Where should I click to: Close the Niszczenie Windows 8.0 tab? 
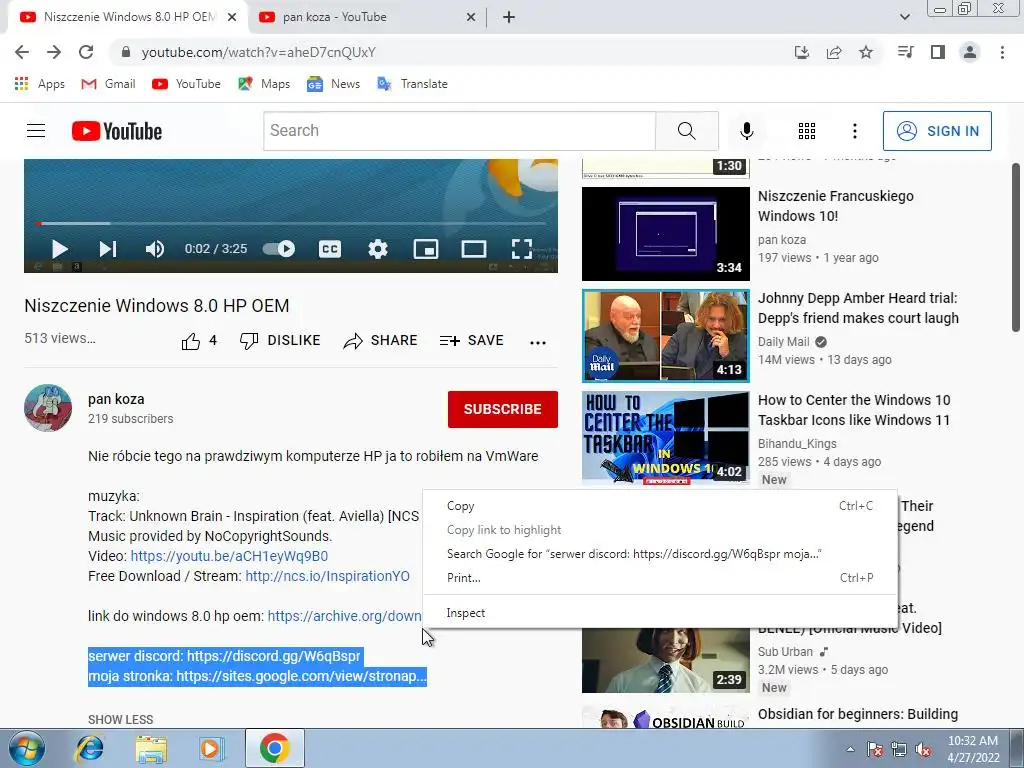pos(232,18)
